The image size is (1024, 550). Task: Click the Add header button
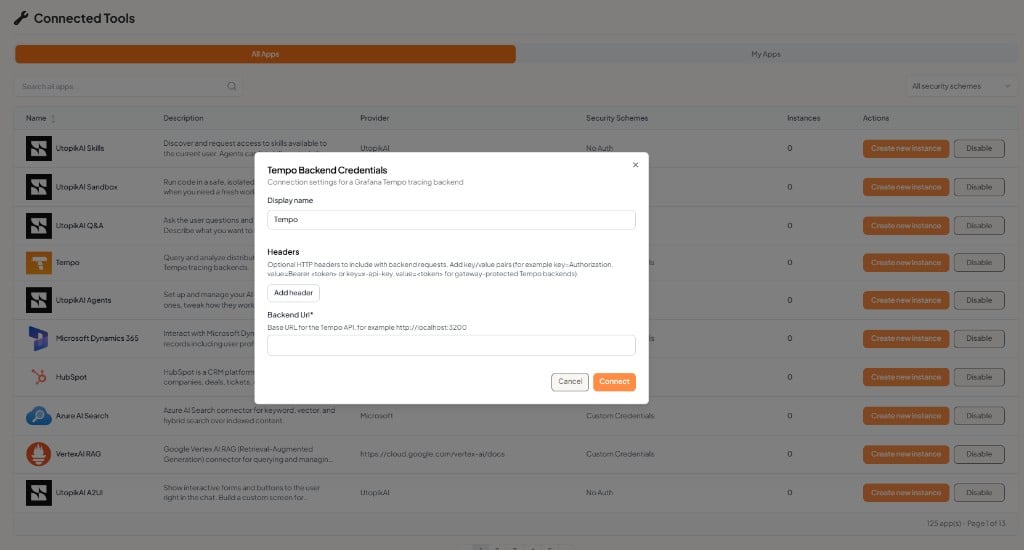pyautogui.click(x=293, y=293)
